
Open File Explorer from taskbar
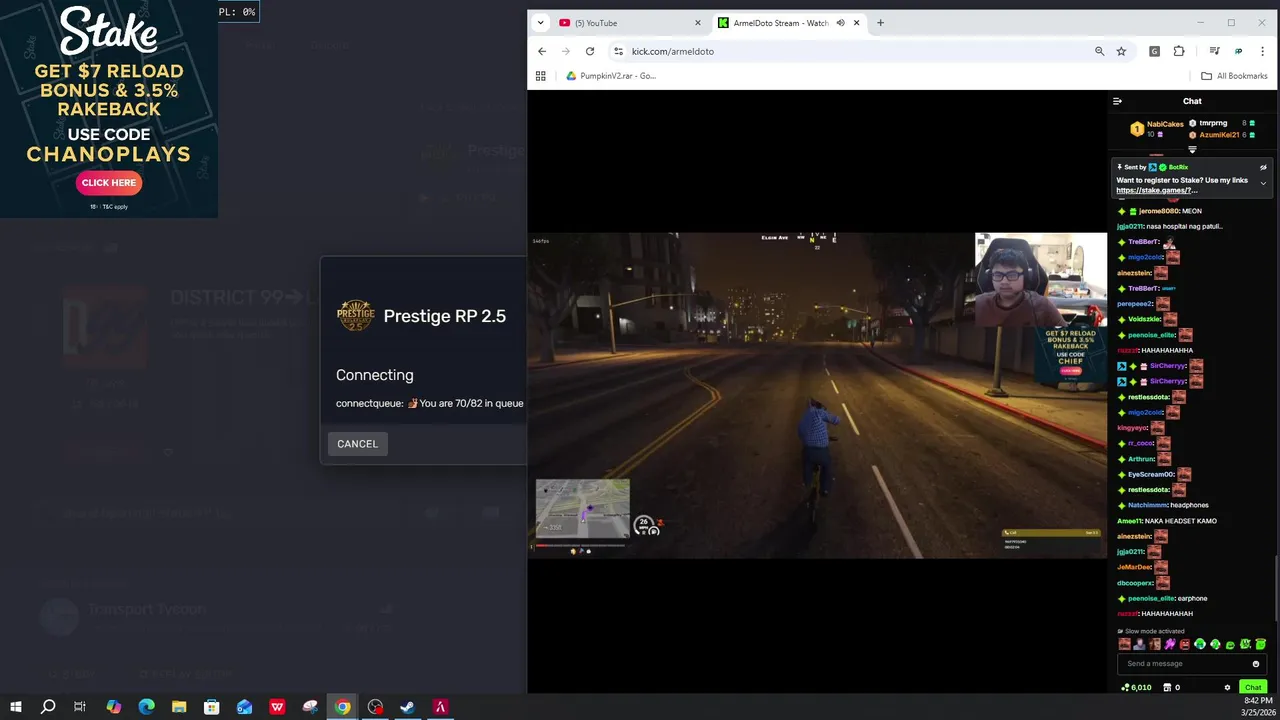tap(179, 707)
